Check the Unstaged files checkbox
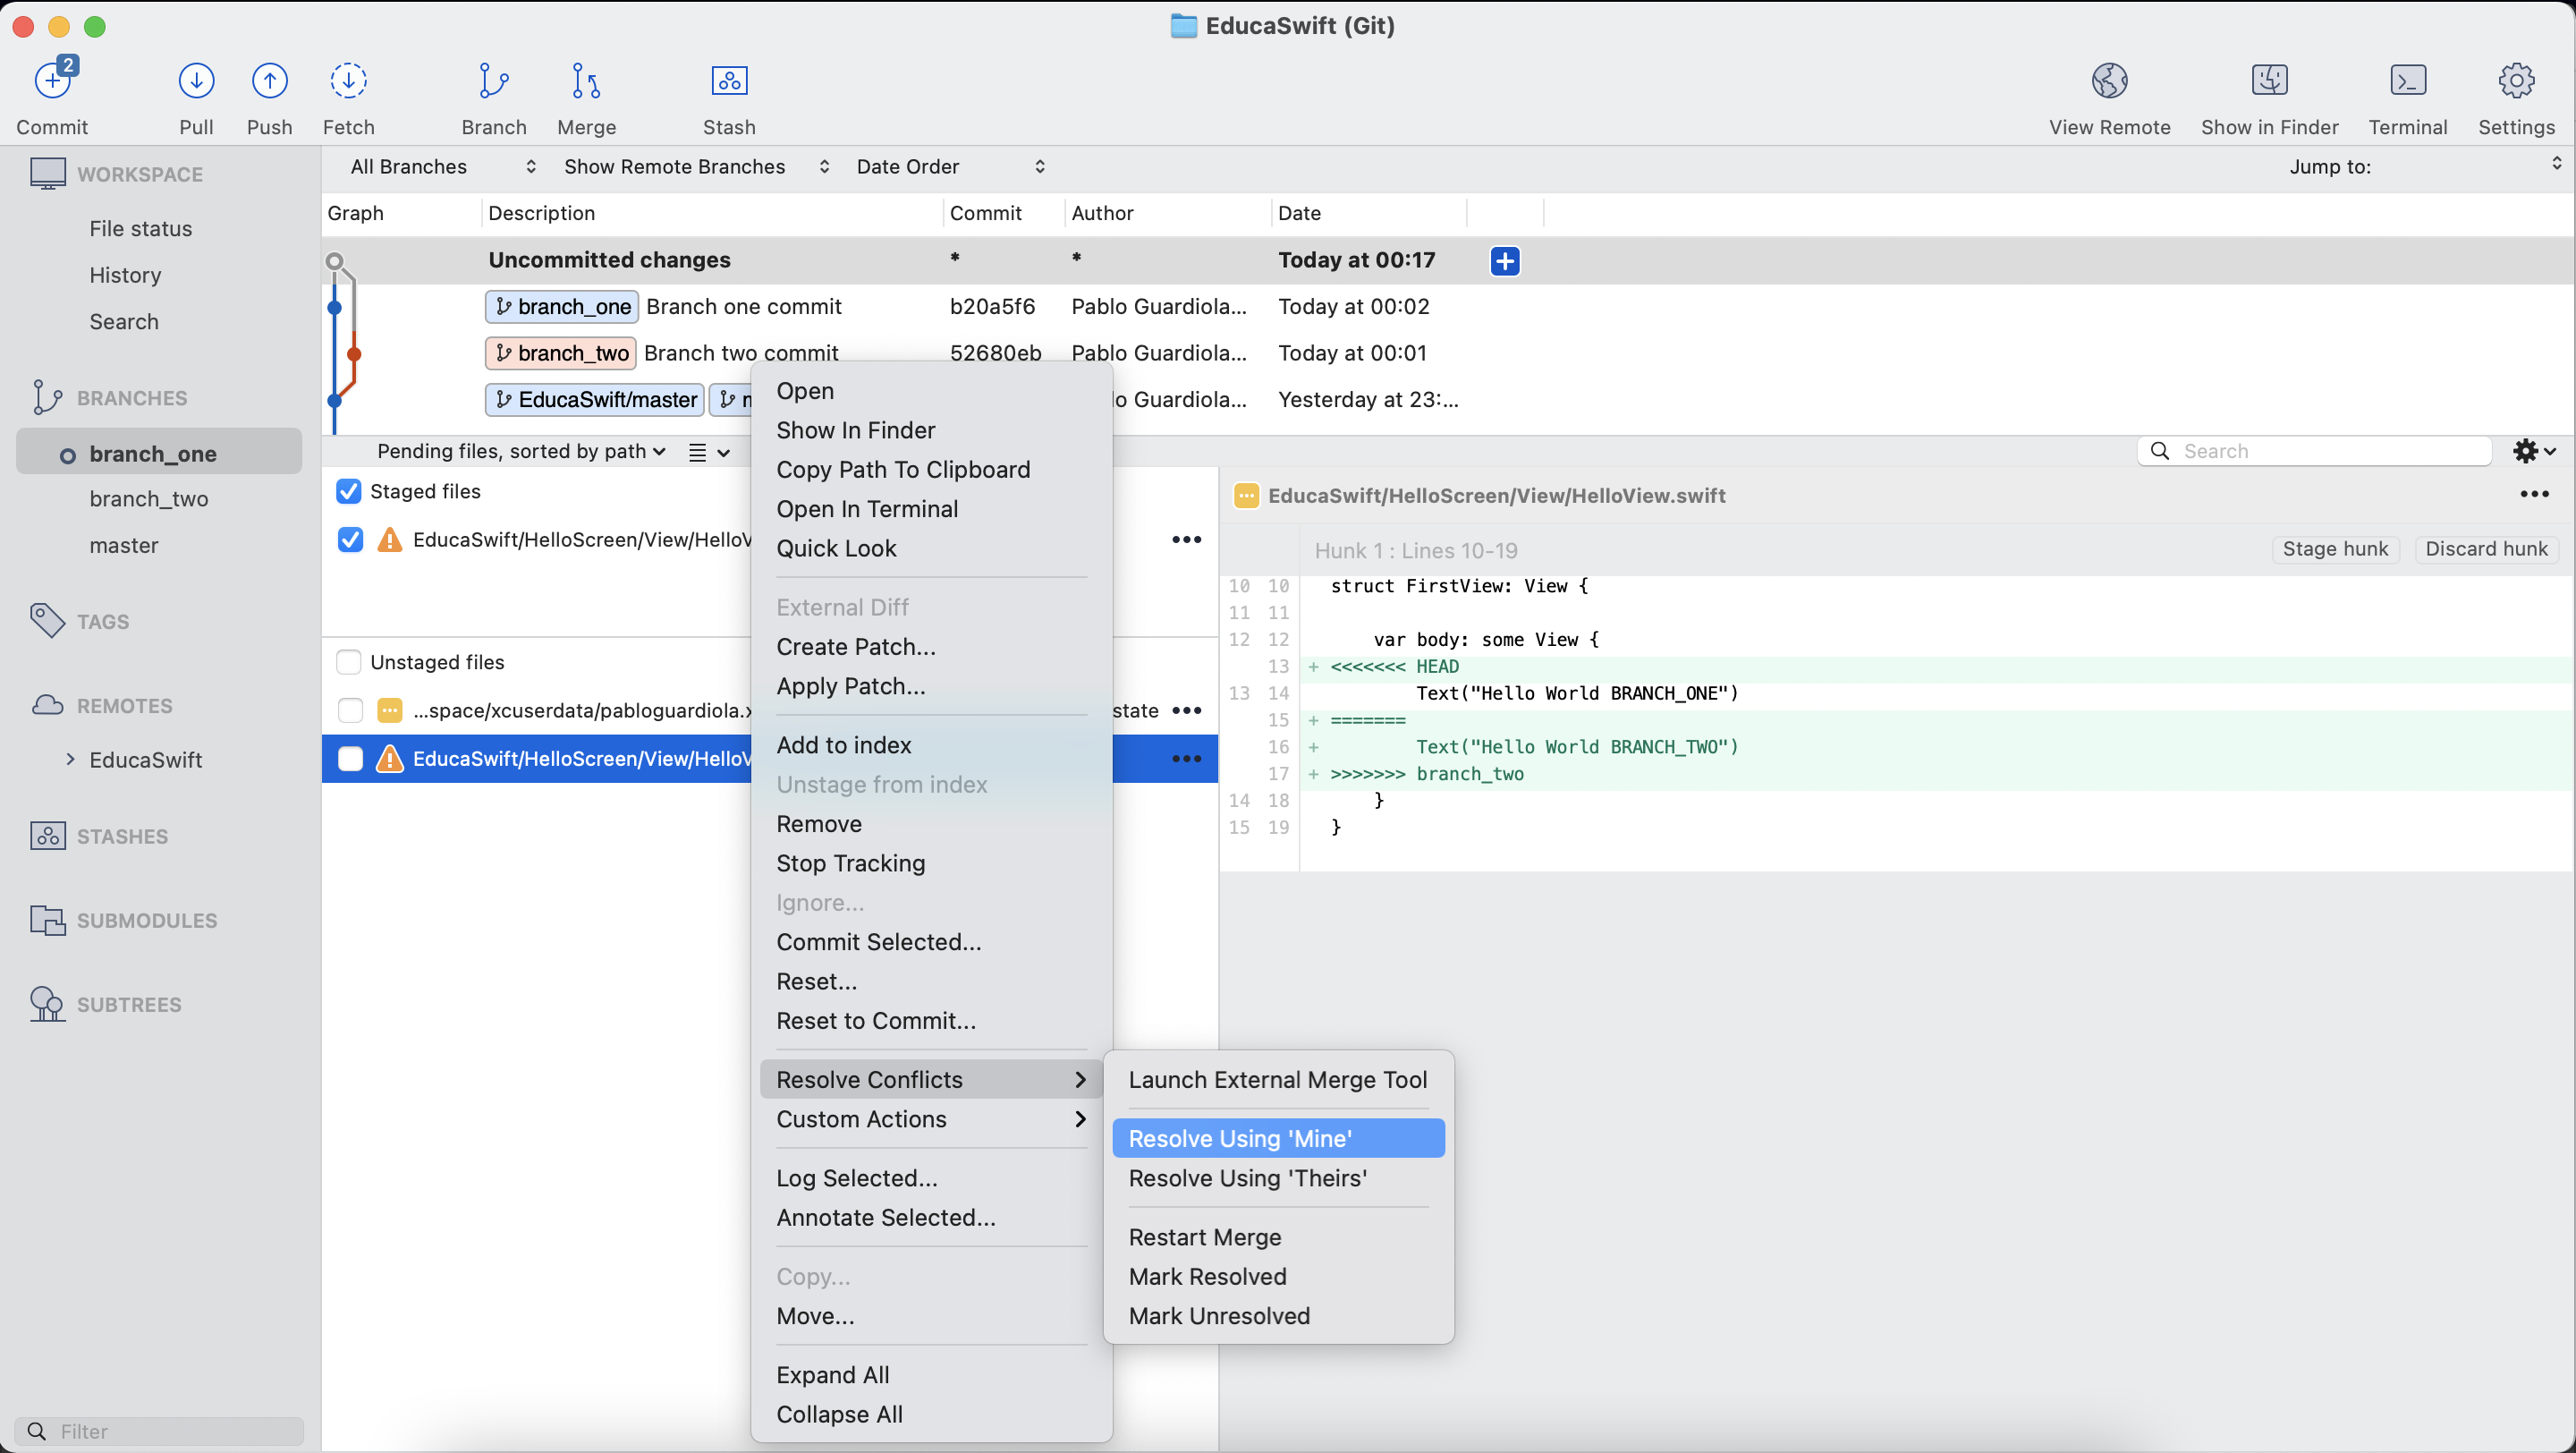This screenshot has width=2576, height=1453. pos(349,662)
